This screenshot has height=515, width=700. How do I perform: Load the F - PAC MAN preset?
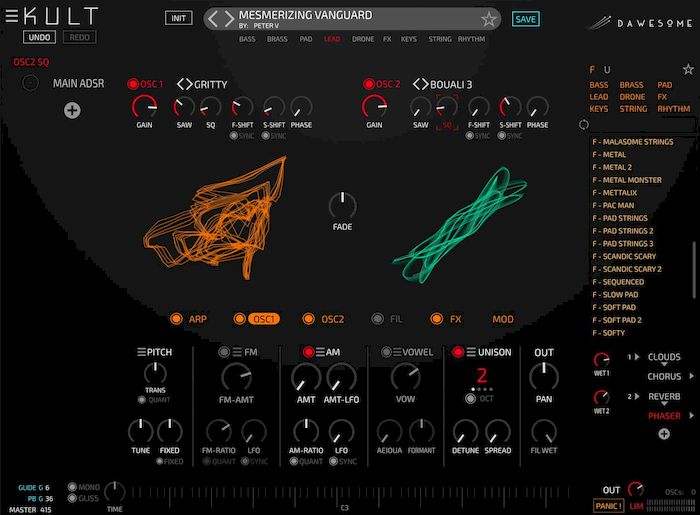point(613,205)
